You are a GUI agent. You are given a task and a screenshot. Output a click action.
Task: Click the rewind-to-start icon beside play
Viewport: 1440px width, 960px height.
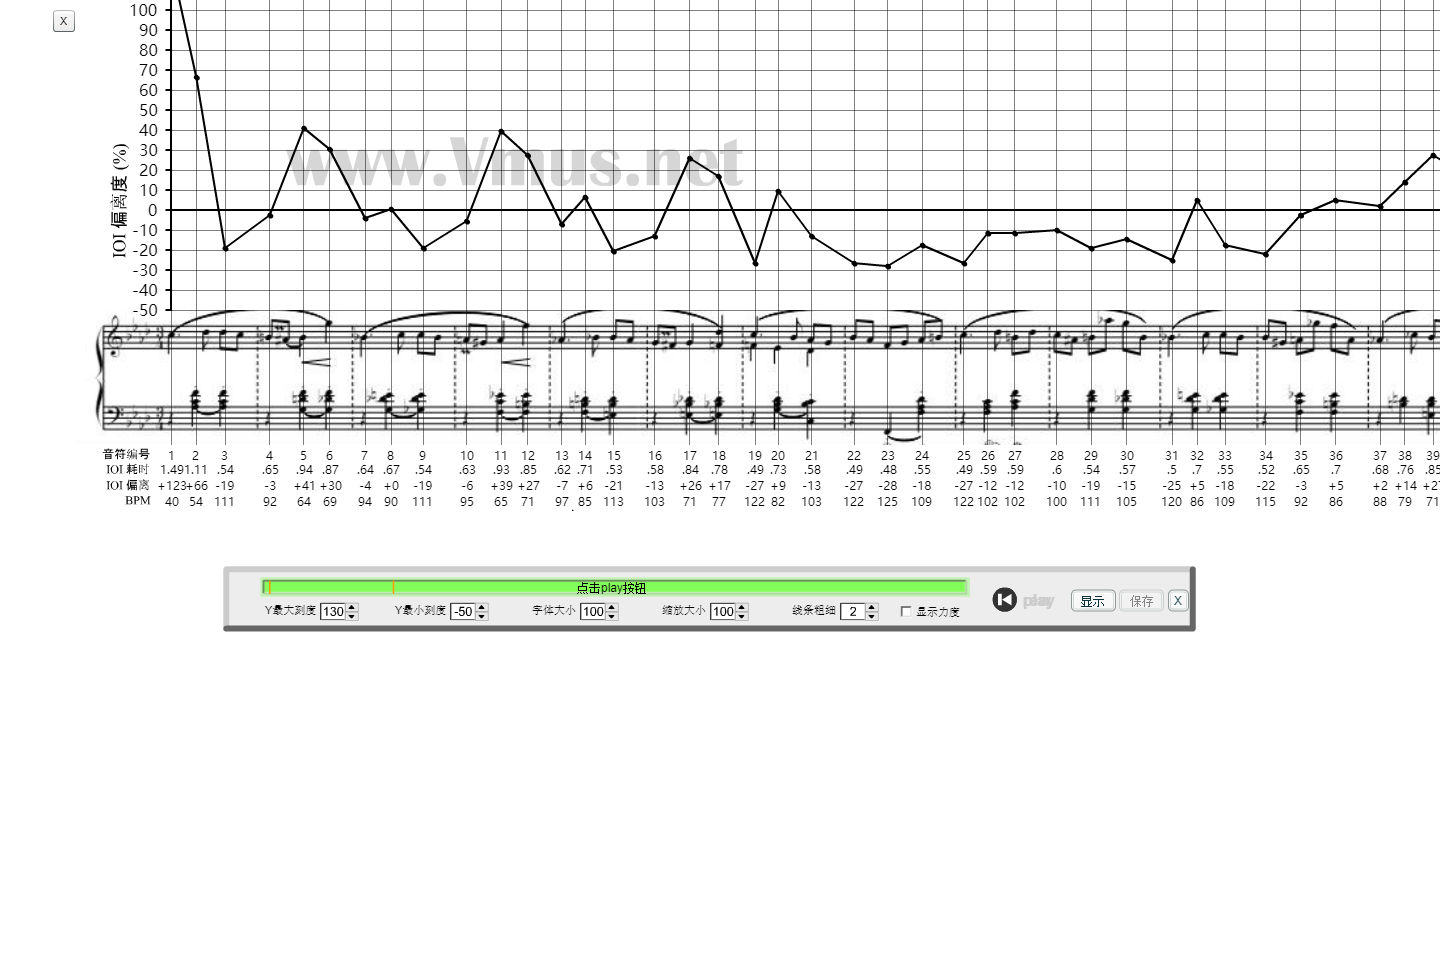(x=1004, y=600)
